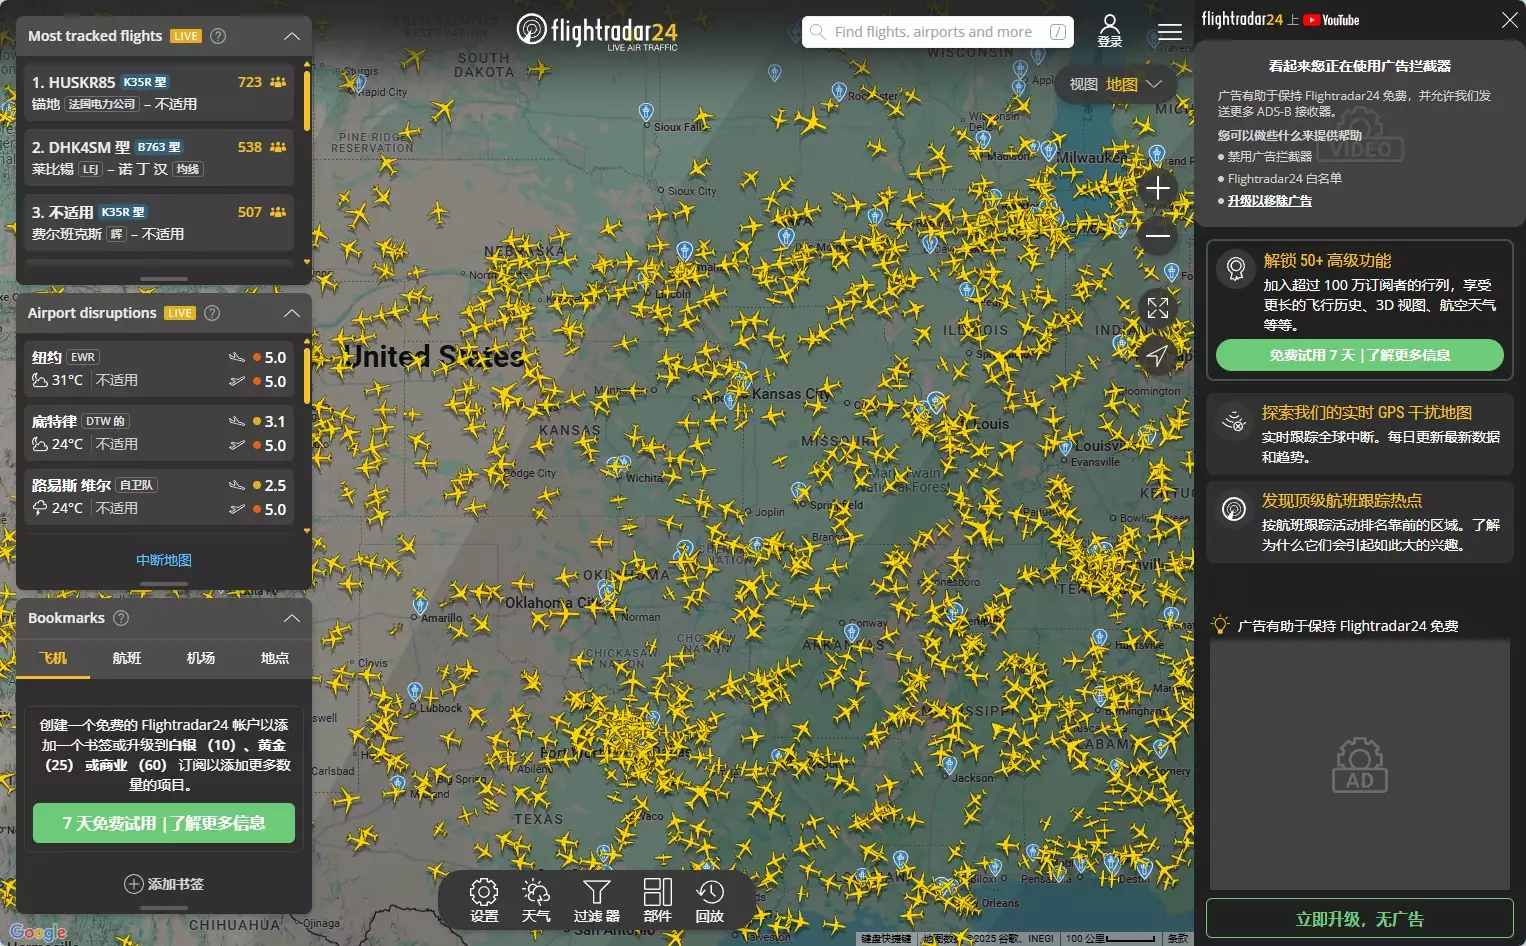Select the Flights (航班) bookmarks tab
The image size is (1526, 946).
[127, 658]
